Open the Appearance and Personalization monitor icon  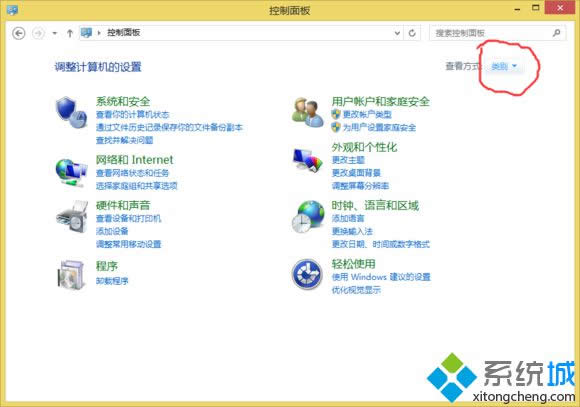coord(308,160)
